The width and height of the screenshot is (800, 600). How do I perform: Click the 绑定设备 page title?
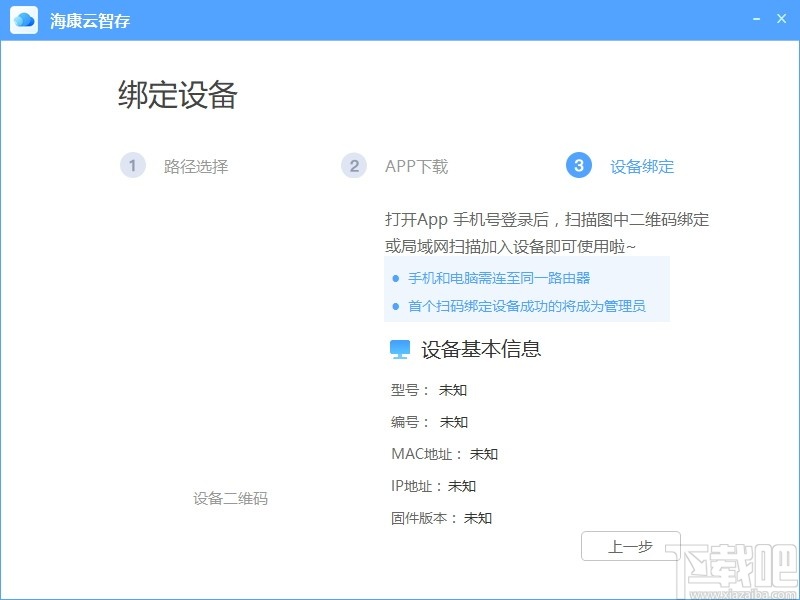pyautogui.click(x=180, y=94)
